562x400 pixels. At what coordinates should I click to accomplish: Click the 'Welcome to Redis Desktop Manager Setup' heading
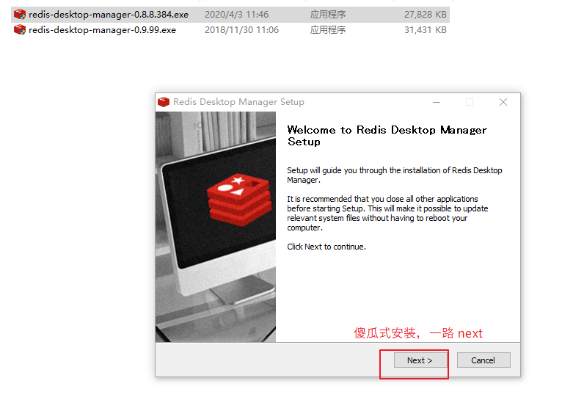[387, 135]
